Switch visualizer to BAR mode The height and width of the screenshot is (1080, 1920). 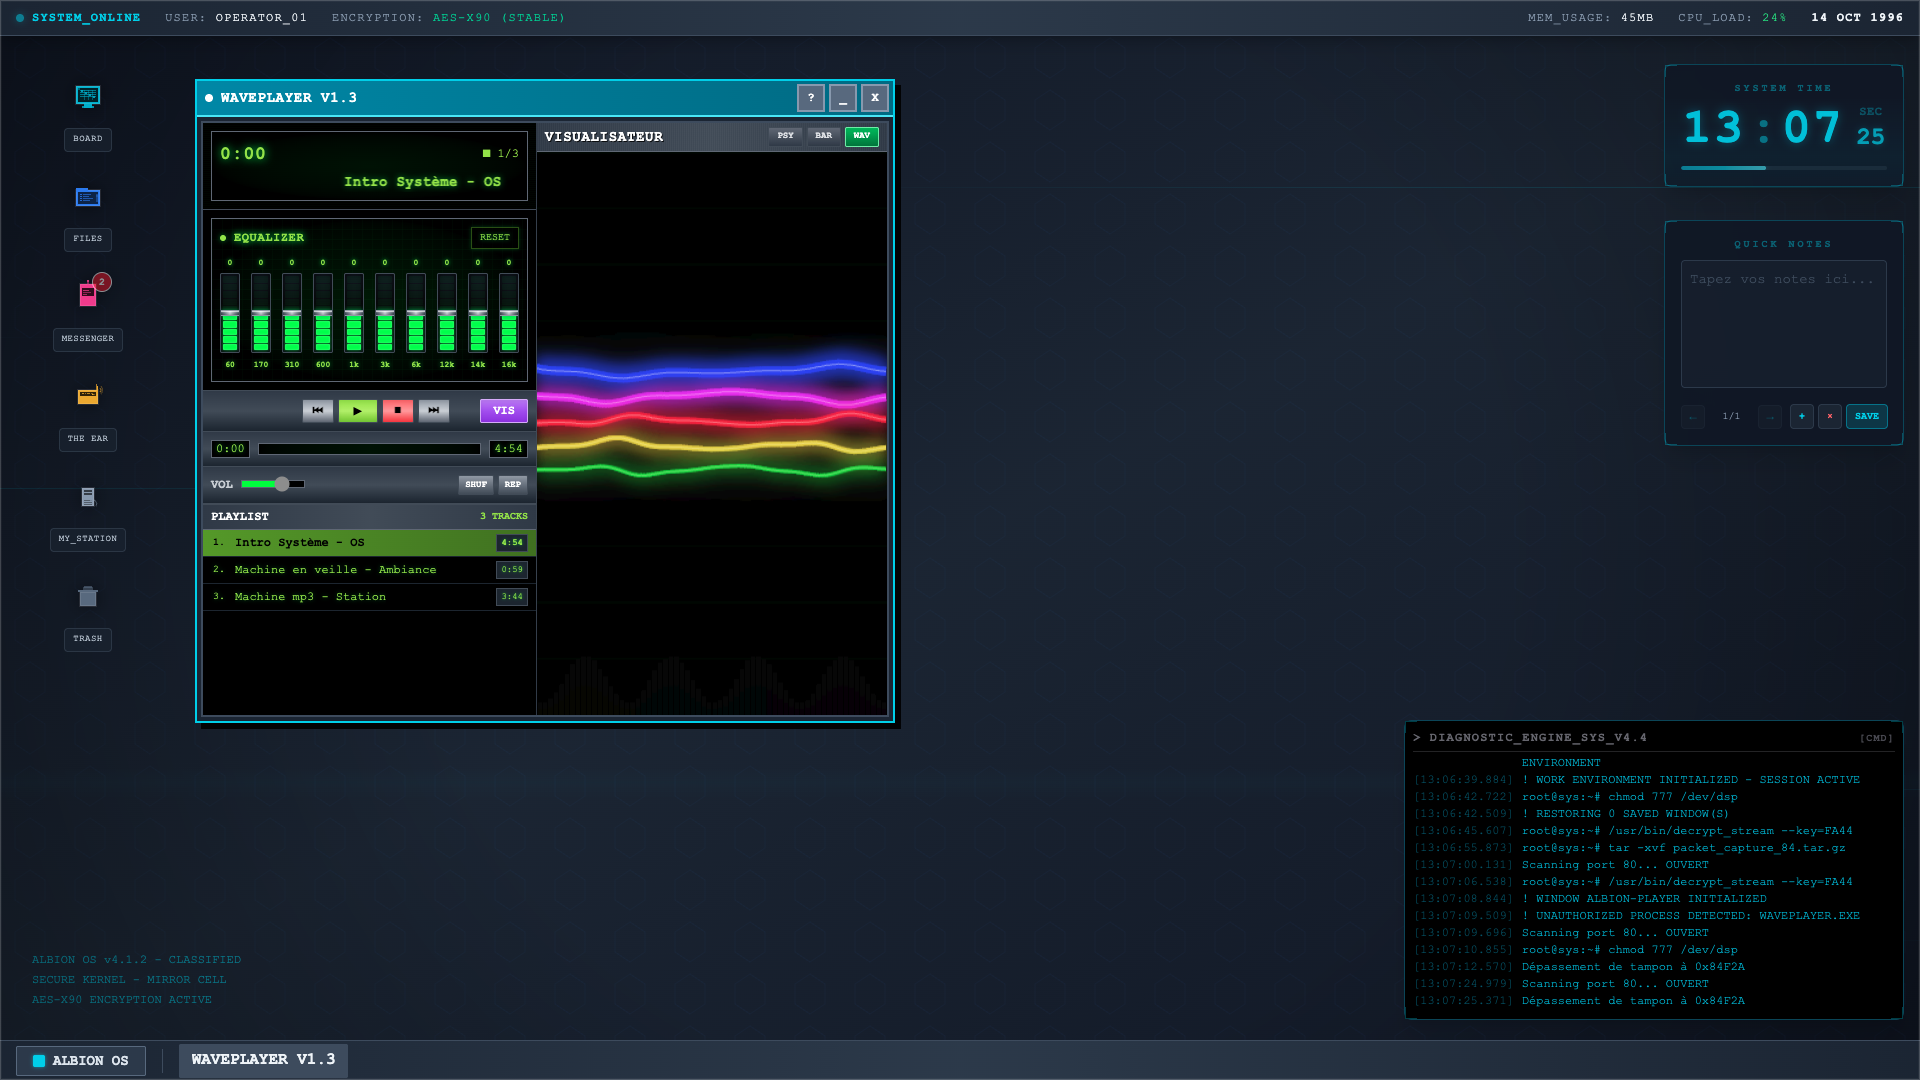click(823, 136)
